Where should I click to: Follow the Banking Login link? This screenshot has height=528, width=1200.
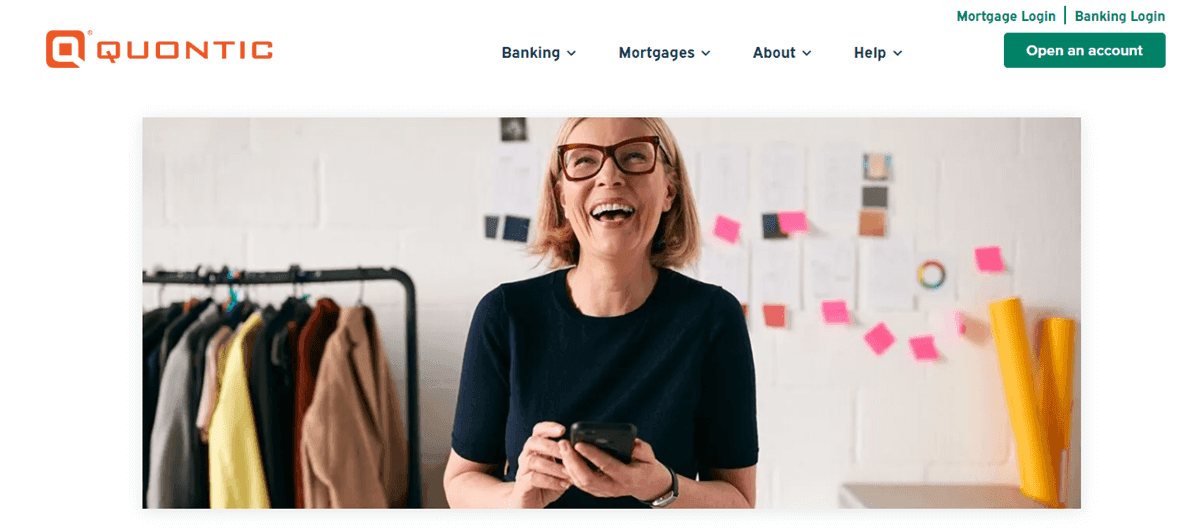coord(1120,16)
